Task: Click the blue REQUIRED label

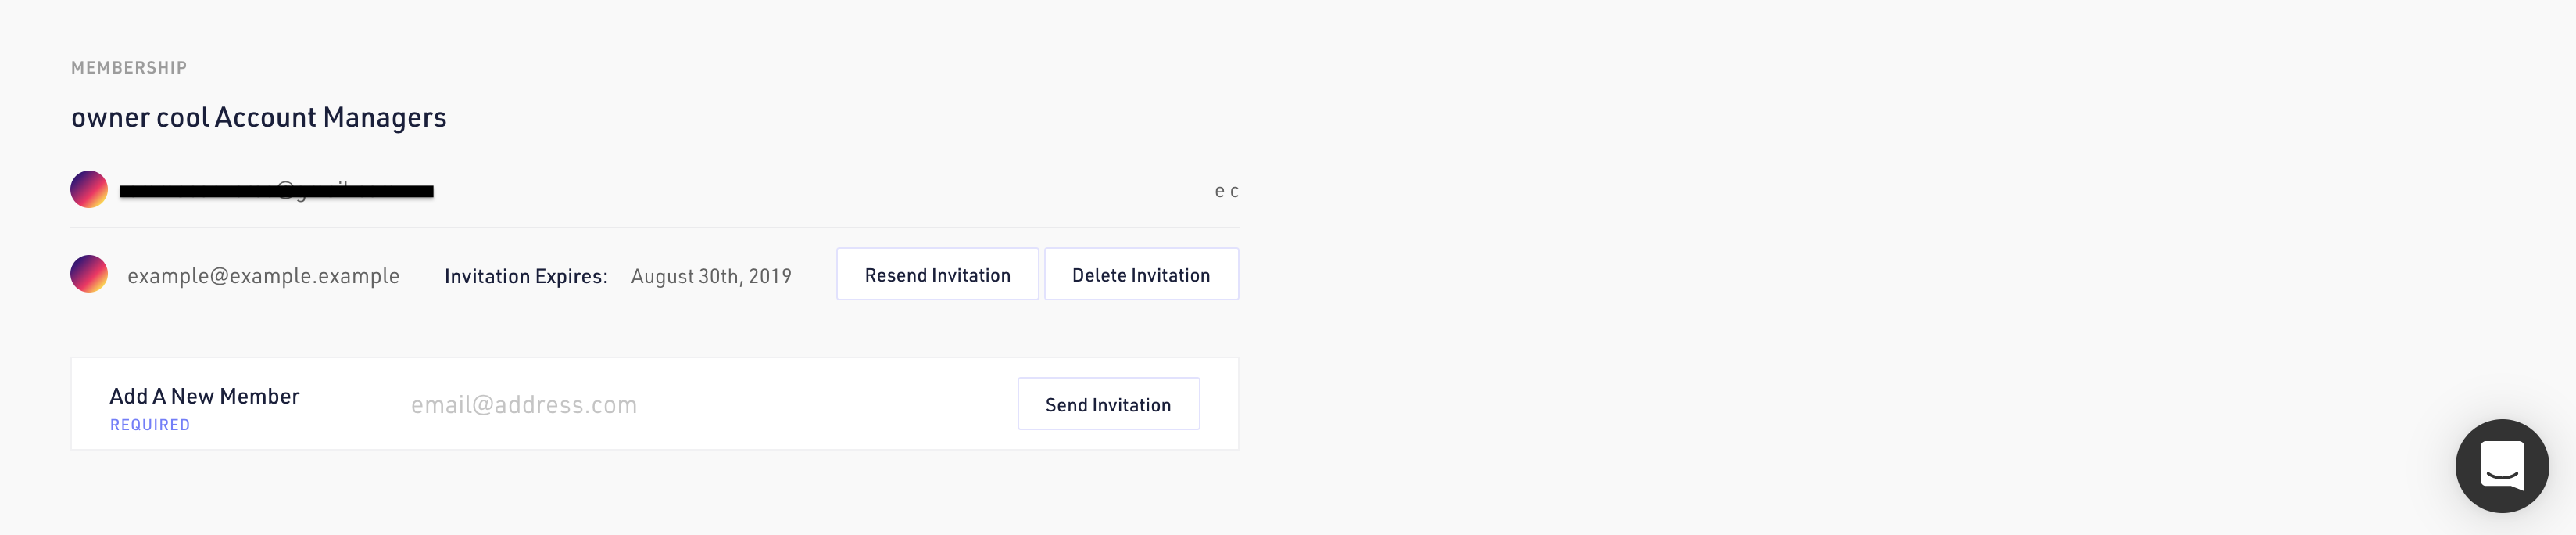Action: (150, 425)
